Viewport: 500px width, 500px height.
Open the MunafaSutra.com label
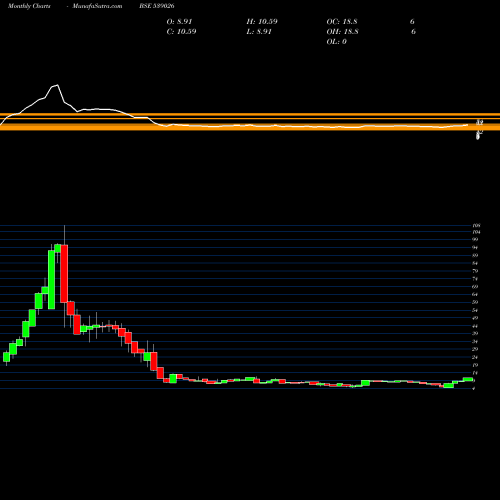click(x=97, y=6)
